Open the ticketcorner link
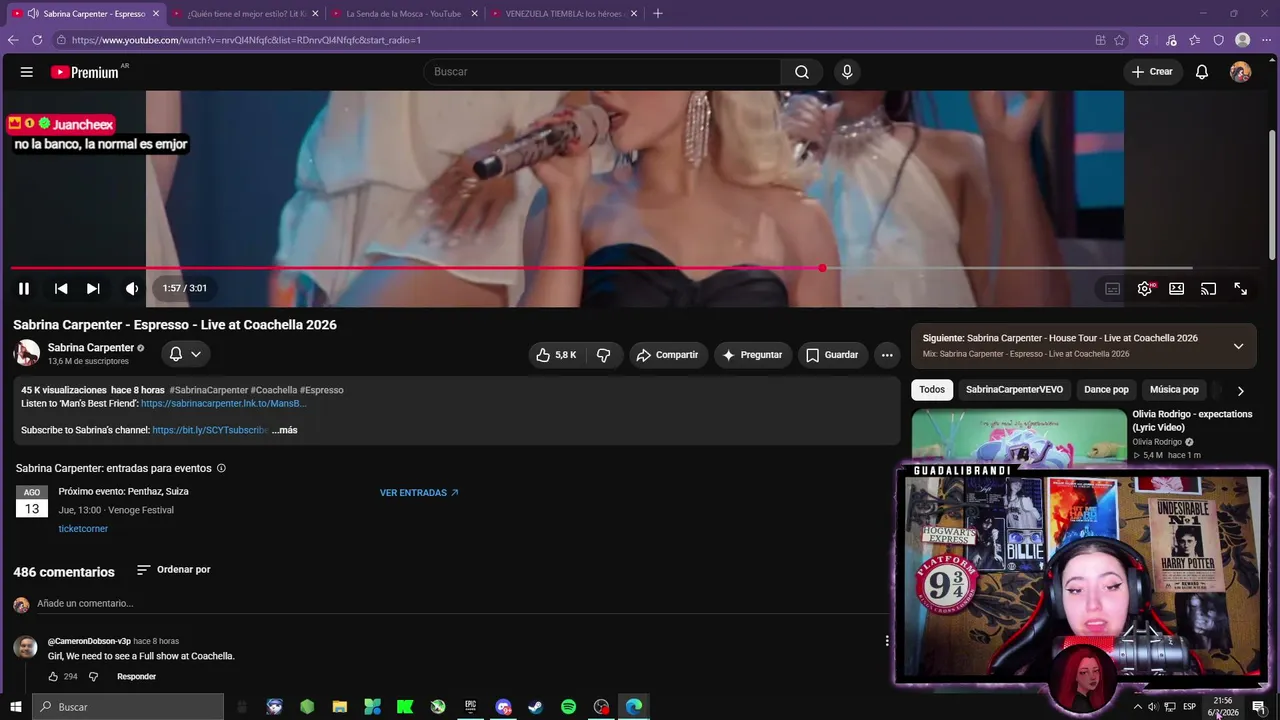This screenshot has height=720, width=1280. pos(83,529)
